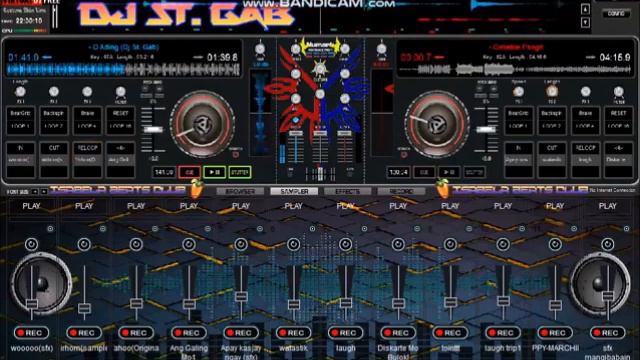Screen dimensions: 640x360
Task: Click loop-mode icon above wooooo(sfx) sample
Action: pyautogui.click(x=31, y=244)
